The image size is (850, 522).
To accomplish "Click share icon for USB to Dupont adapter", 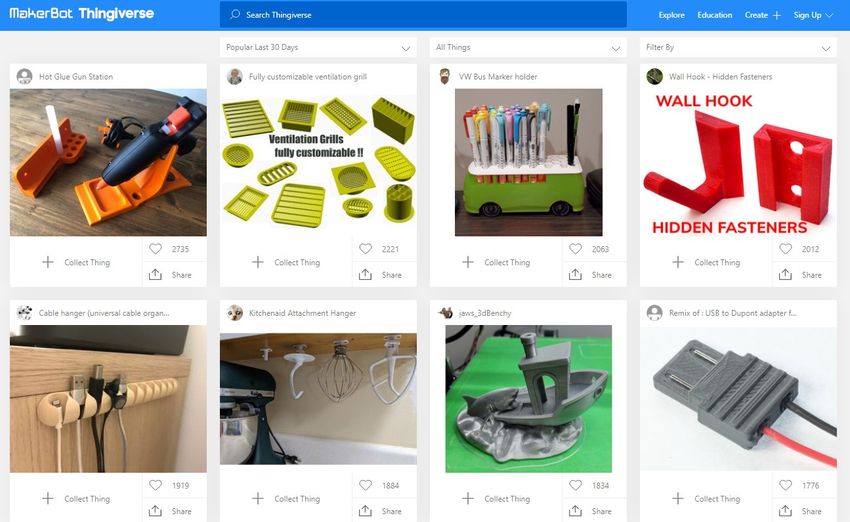I will point(785,511).
